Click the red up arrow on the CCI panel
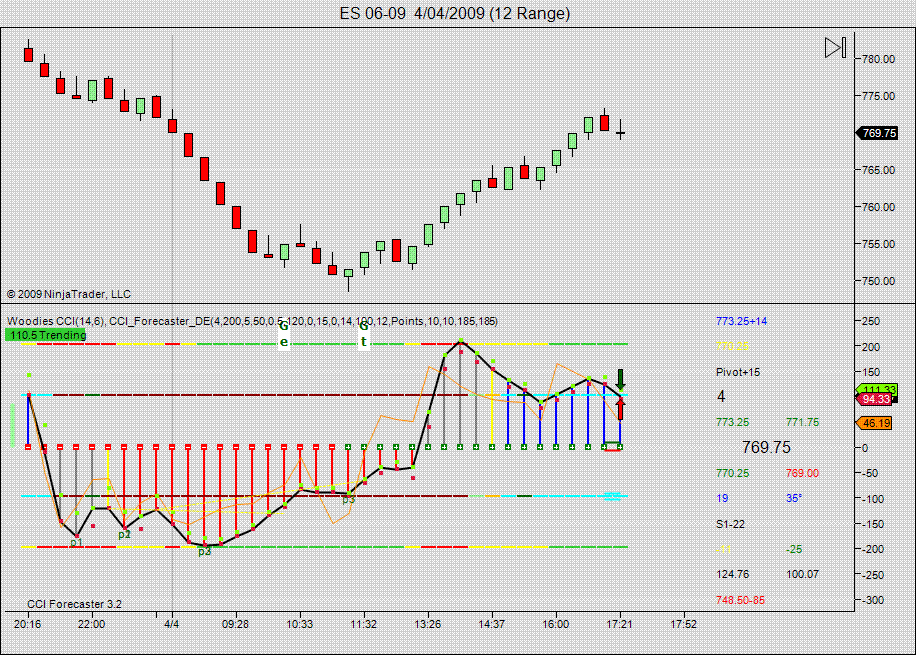This screenshot has height=655, width=916. tap(620, 410)
